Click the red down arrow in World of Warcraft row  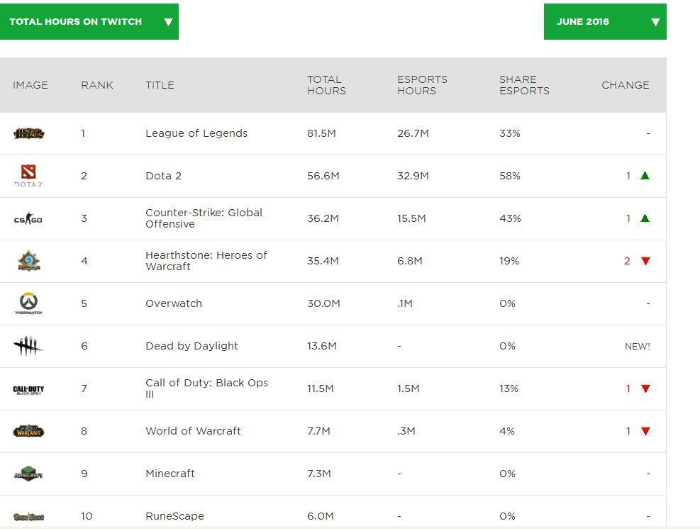point(646,431)
